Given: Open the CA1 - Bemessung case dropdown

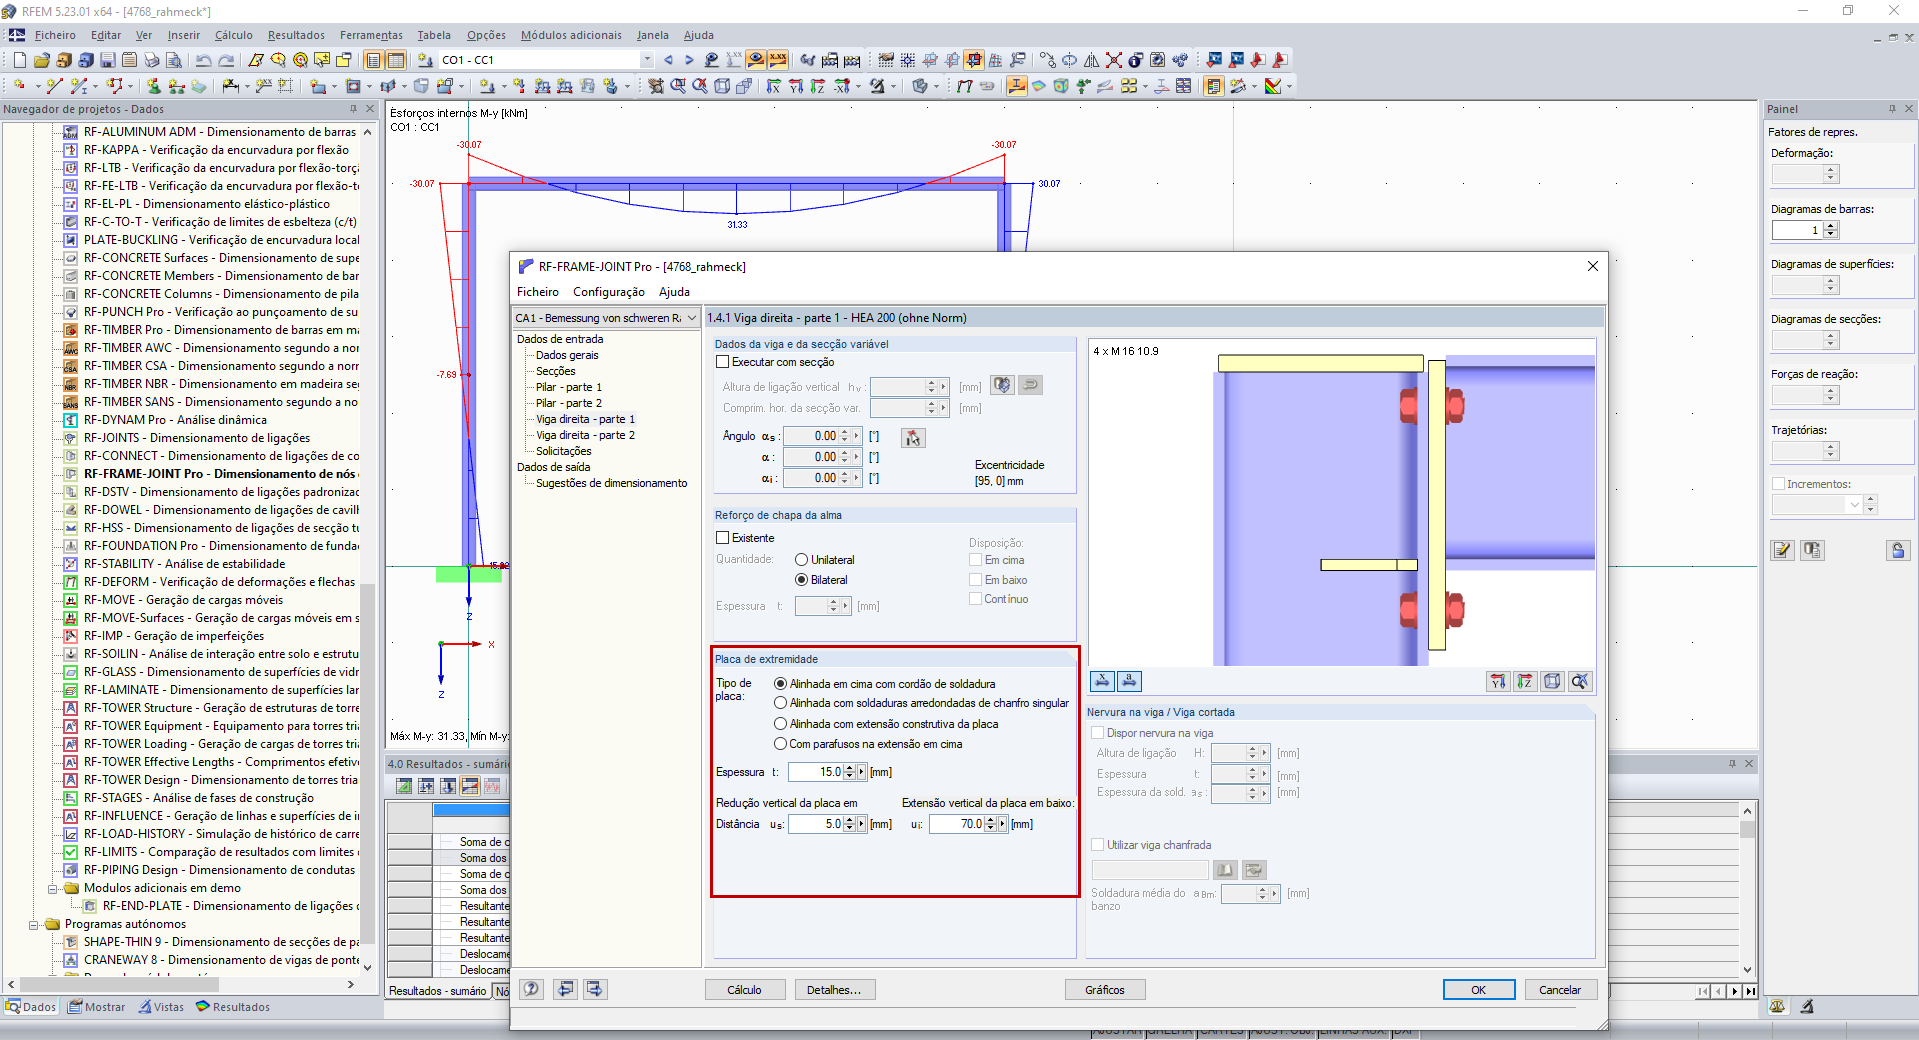Looking at the screenshot, I should coord(691,318).
